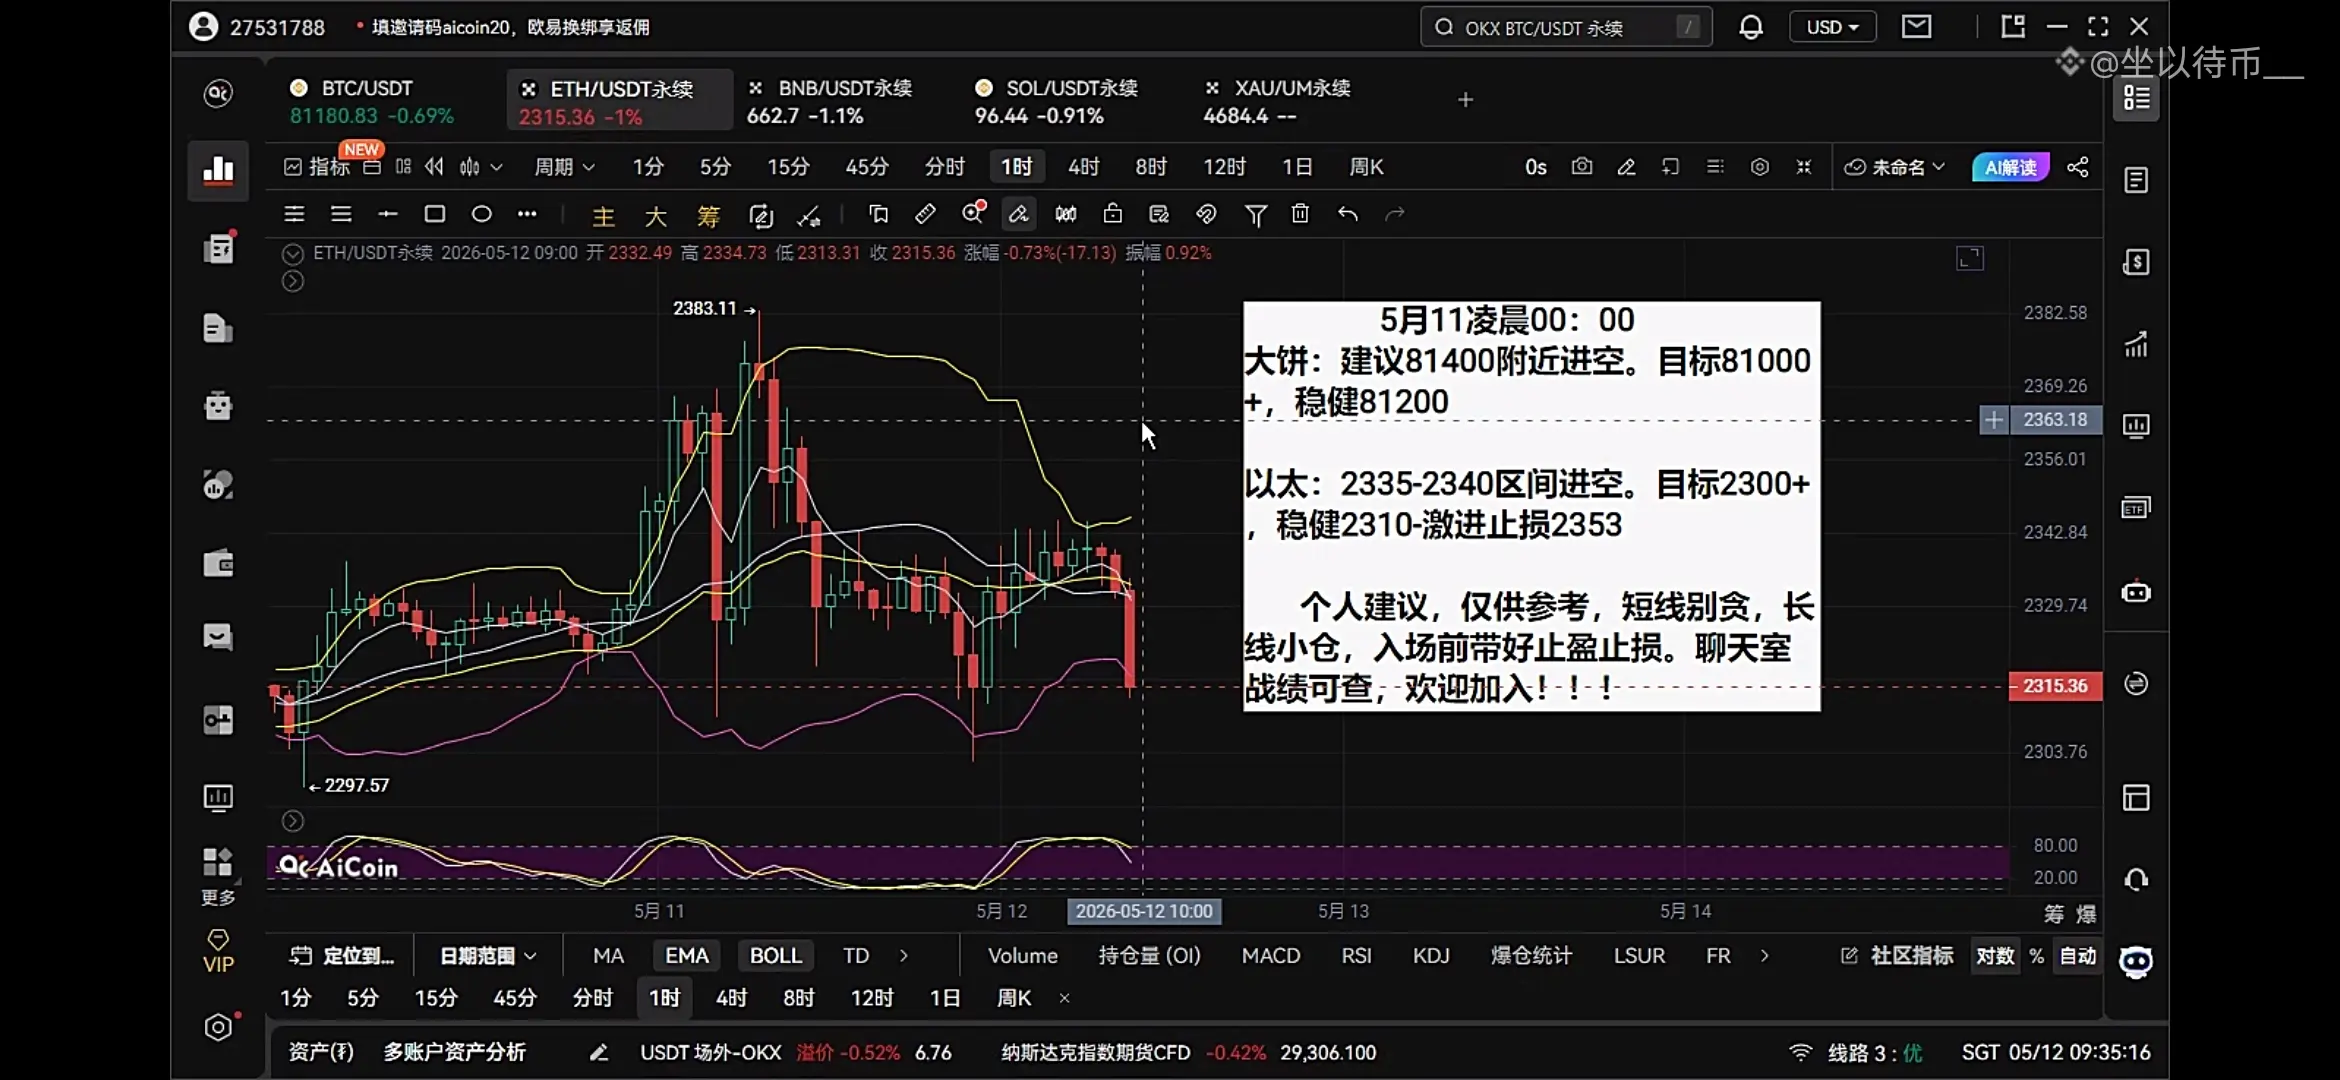Select the horizontal line drawing tool
The width and height of the screenshot is (2340, 1080).
[x=388, y=214]
